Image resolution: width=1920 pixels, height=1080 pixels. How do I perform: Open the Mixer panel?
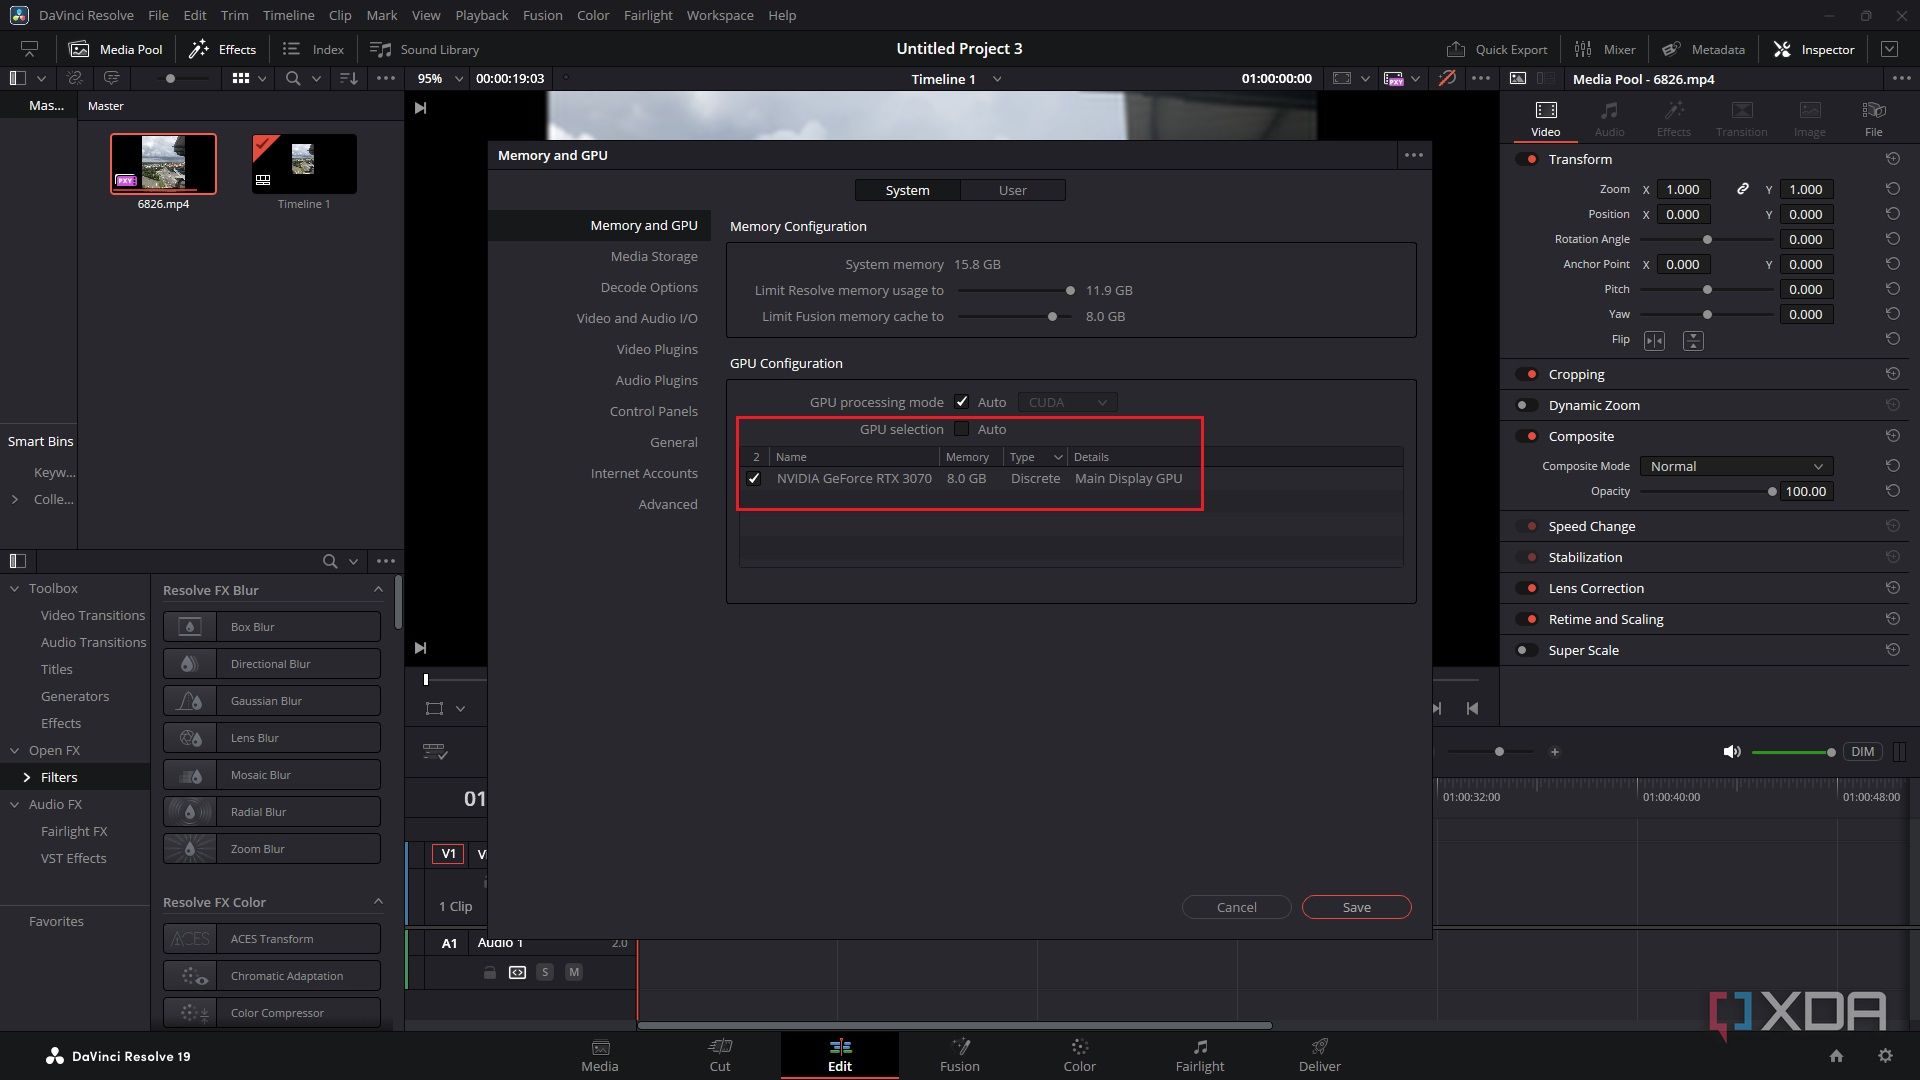[x=1604, y=49]
